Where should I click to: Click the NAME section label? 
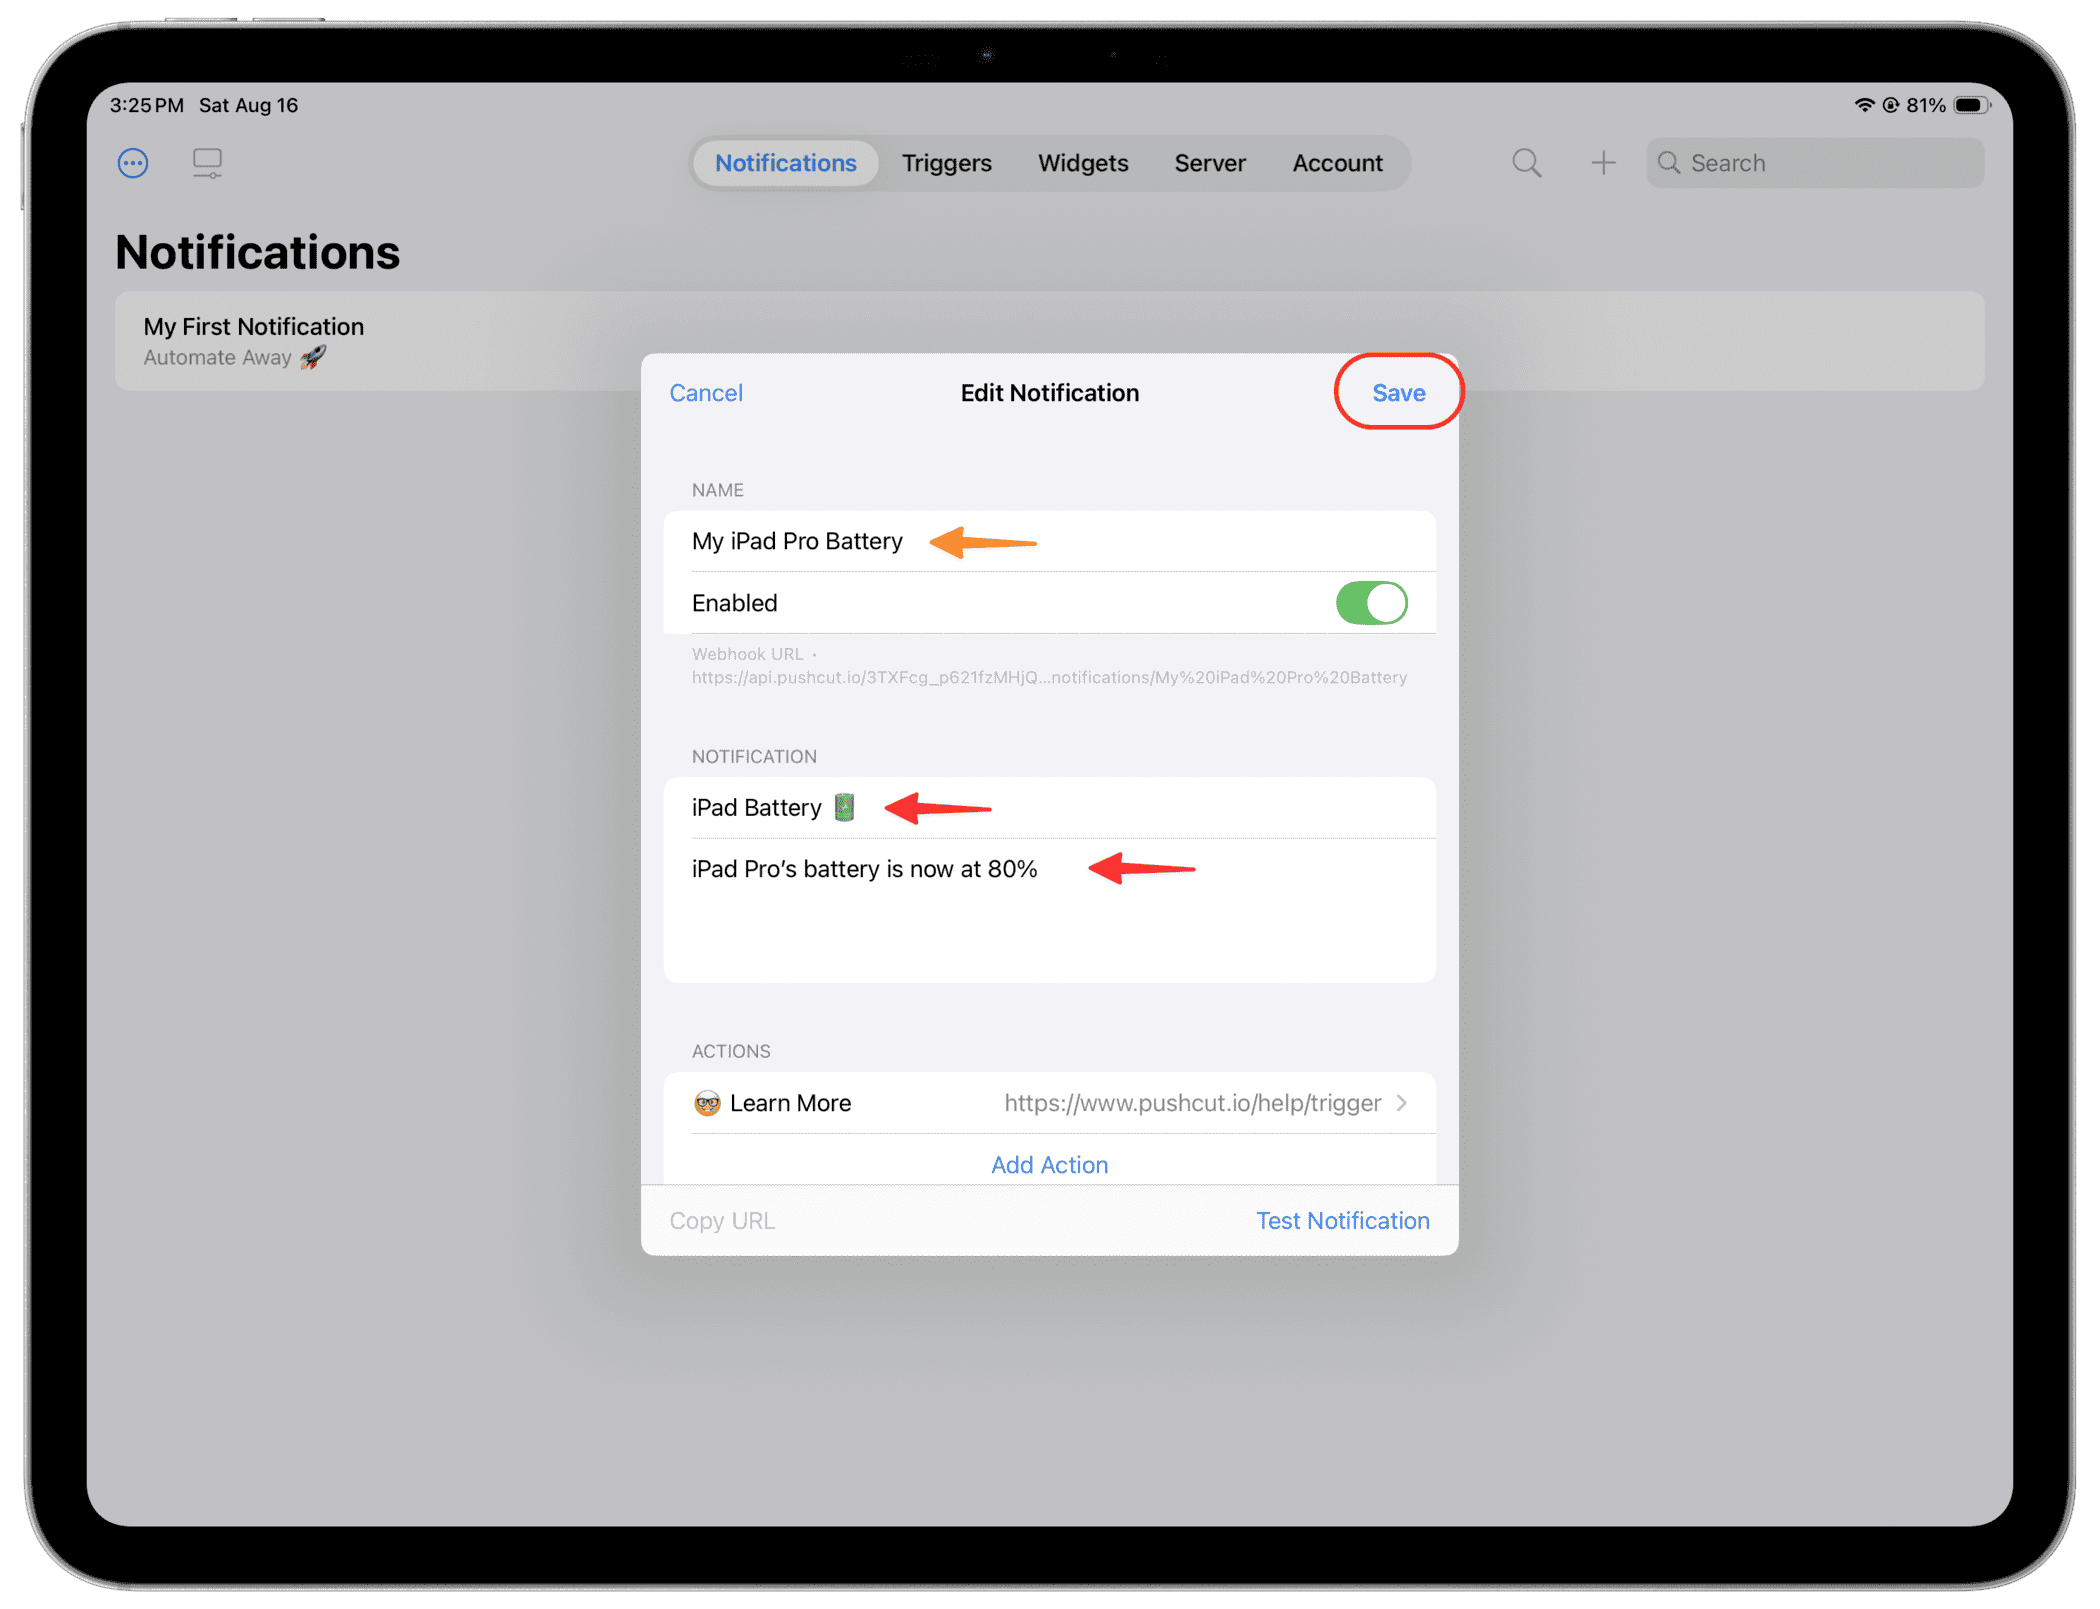(x=717, y=490)
